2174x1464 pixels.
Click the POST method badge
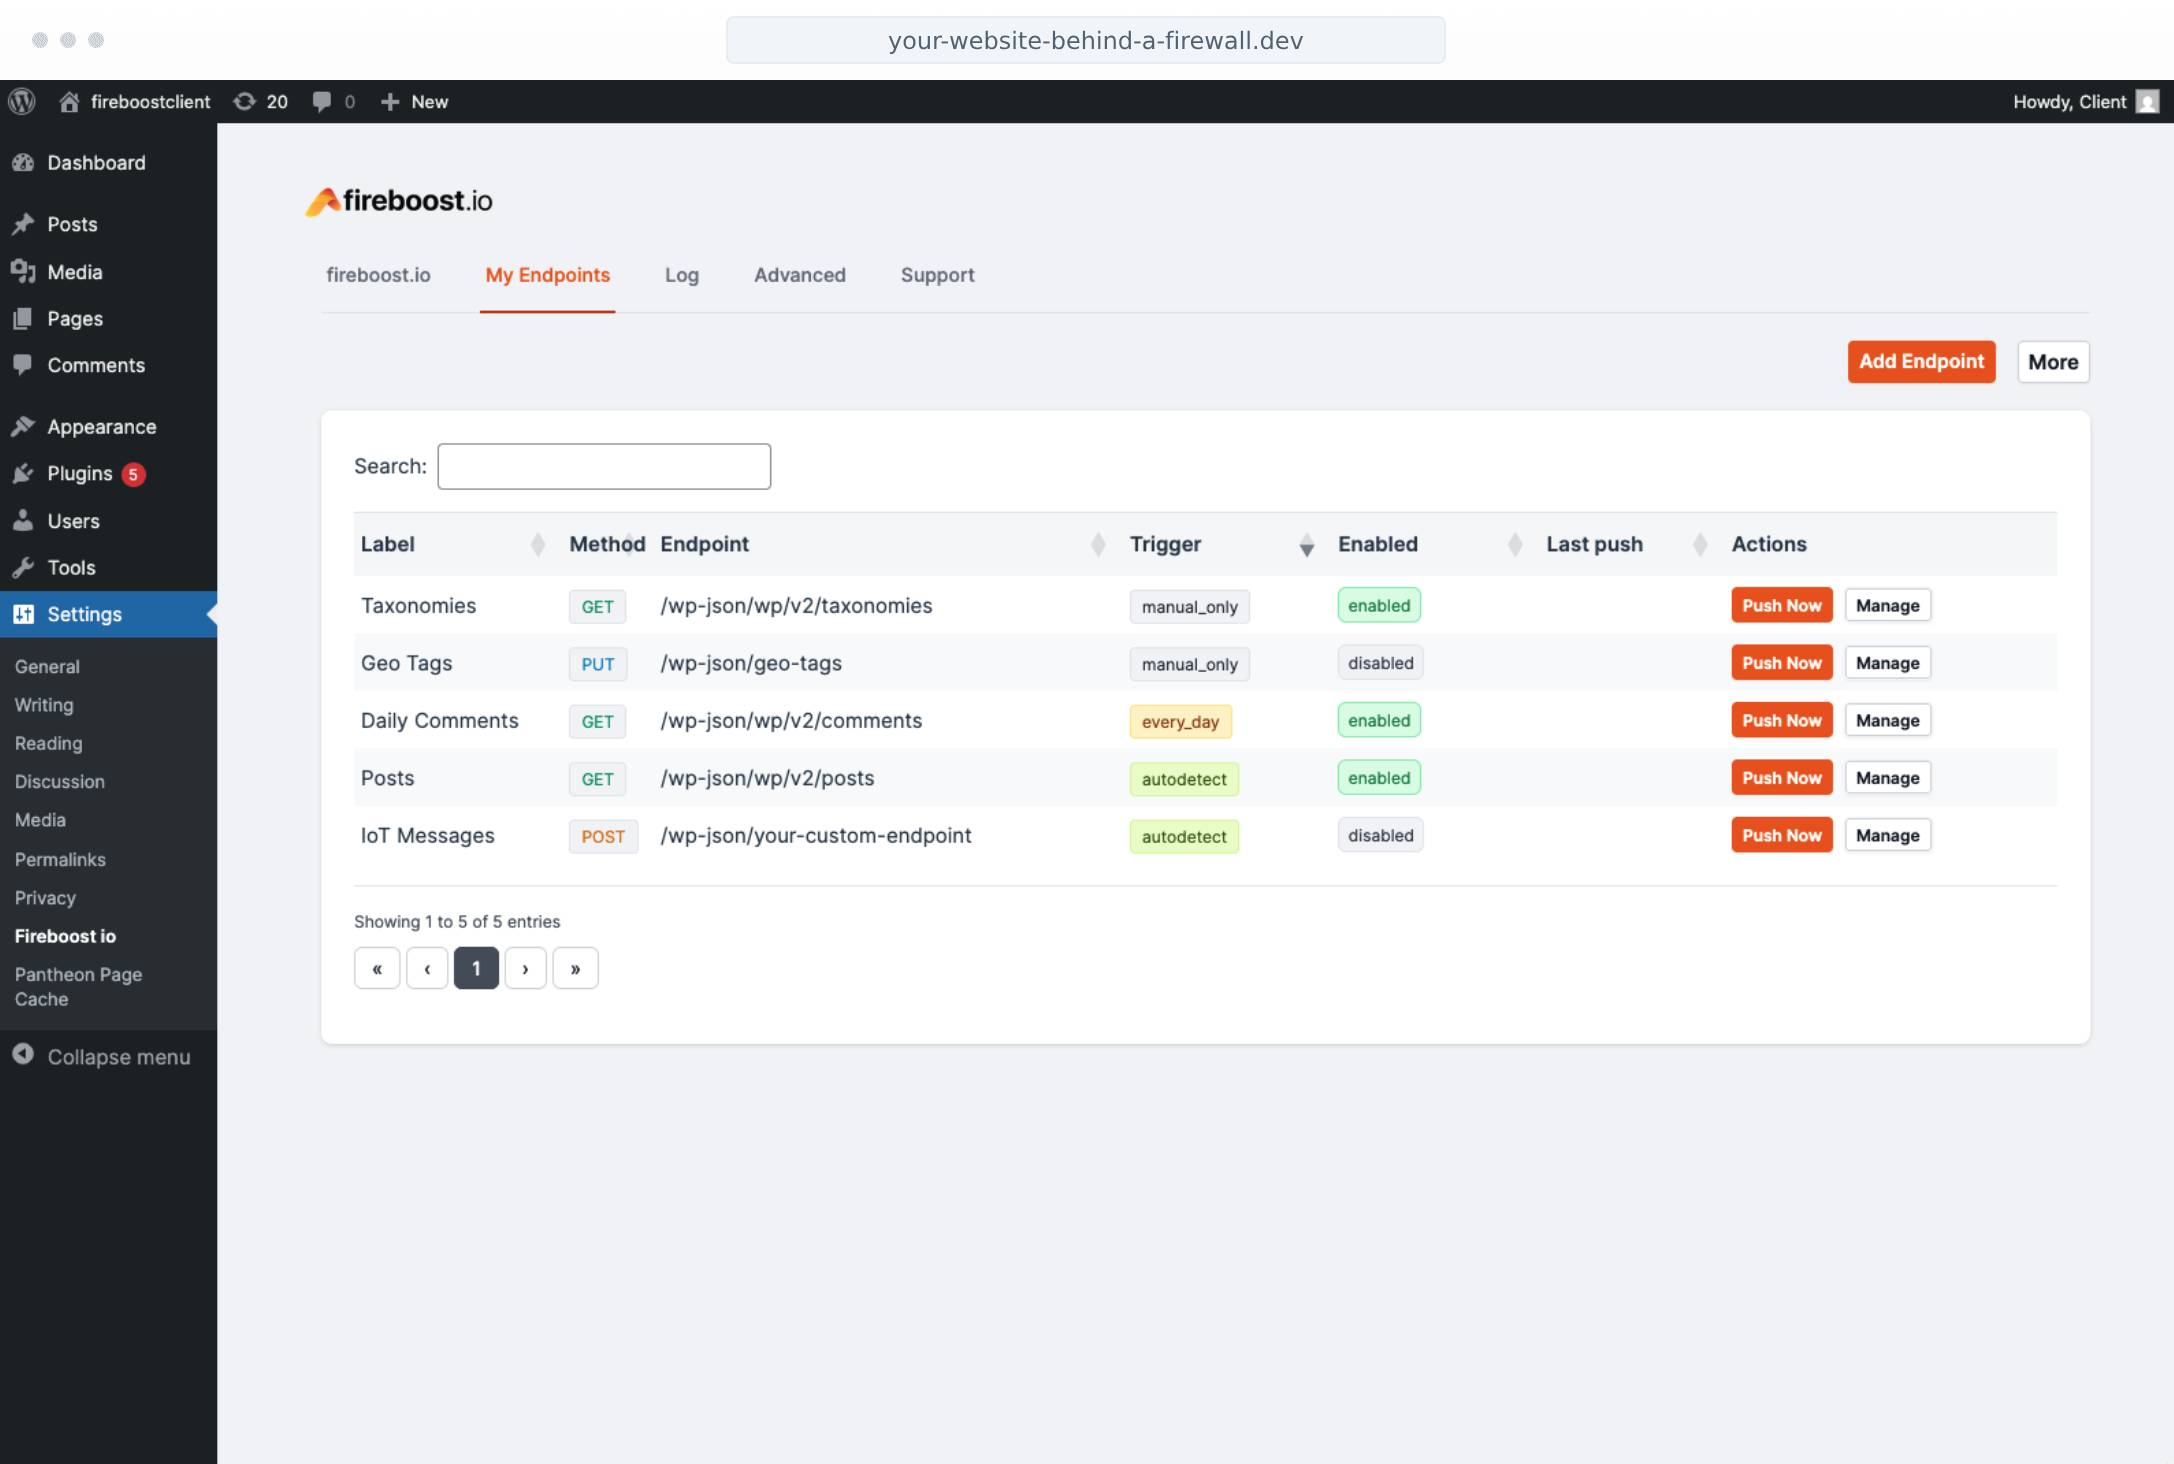point(603,836)
